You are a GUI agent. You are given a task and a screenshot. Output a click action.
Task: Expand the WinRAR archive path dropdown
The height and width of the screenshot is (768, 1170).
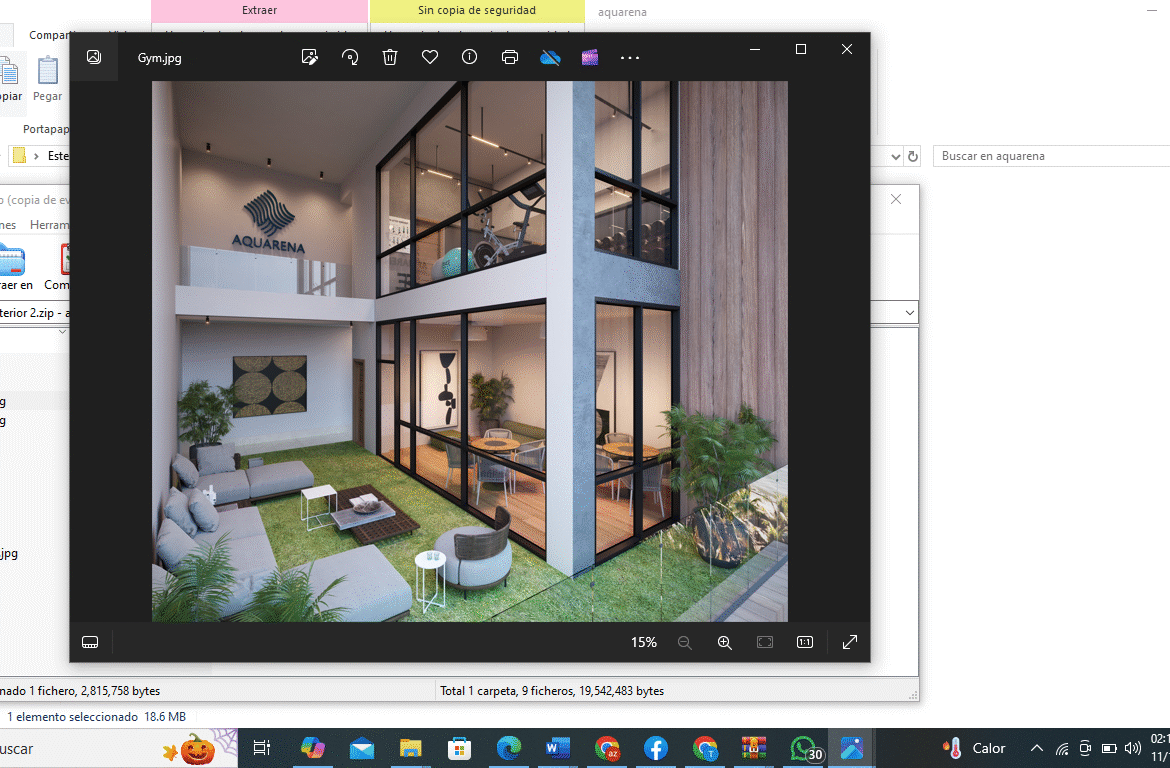coord(910,313)
